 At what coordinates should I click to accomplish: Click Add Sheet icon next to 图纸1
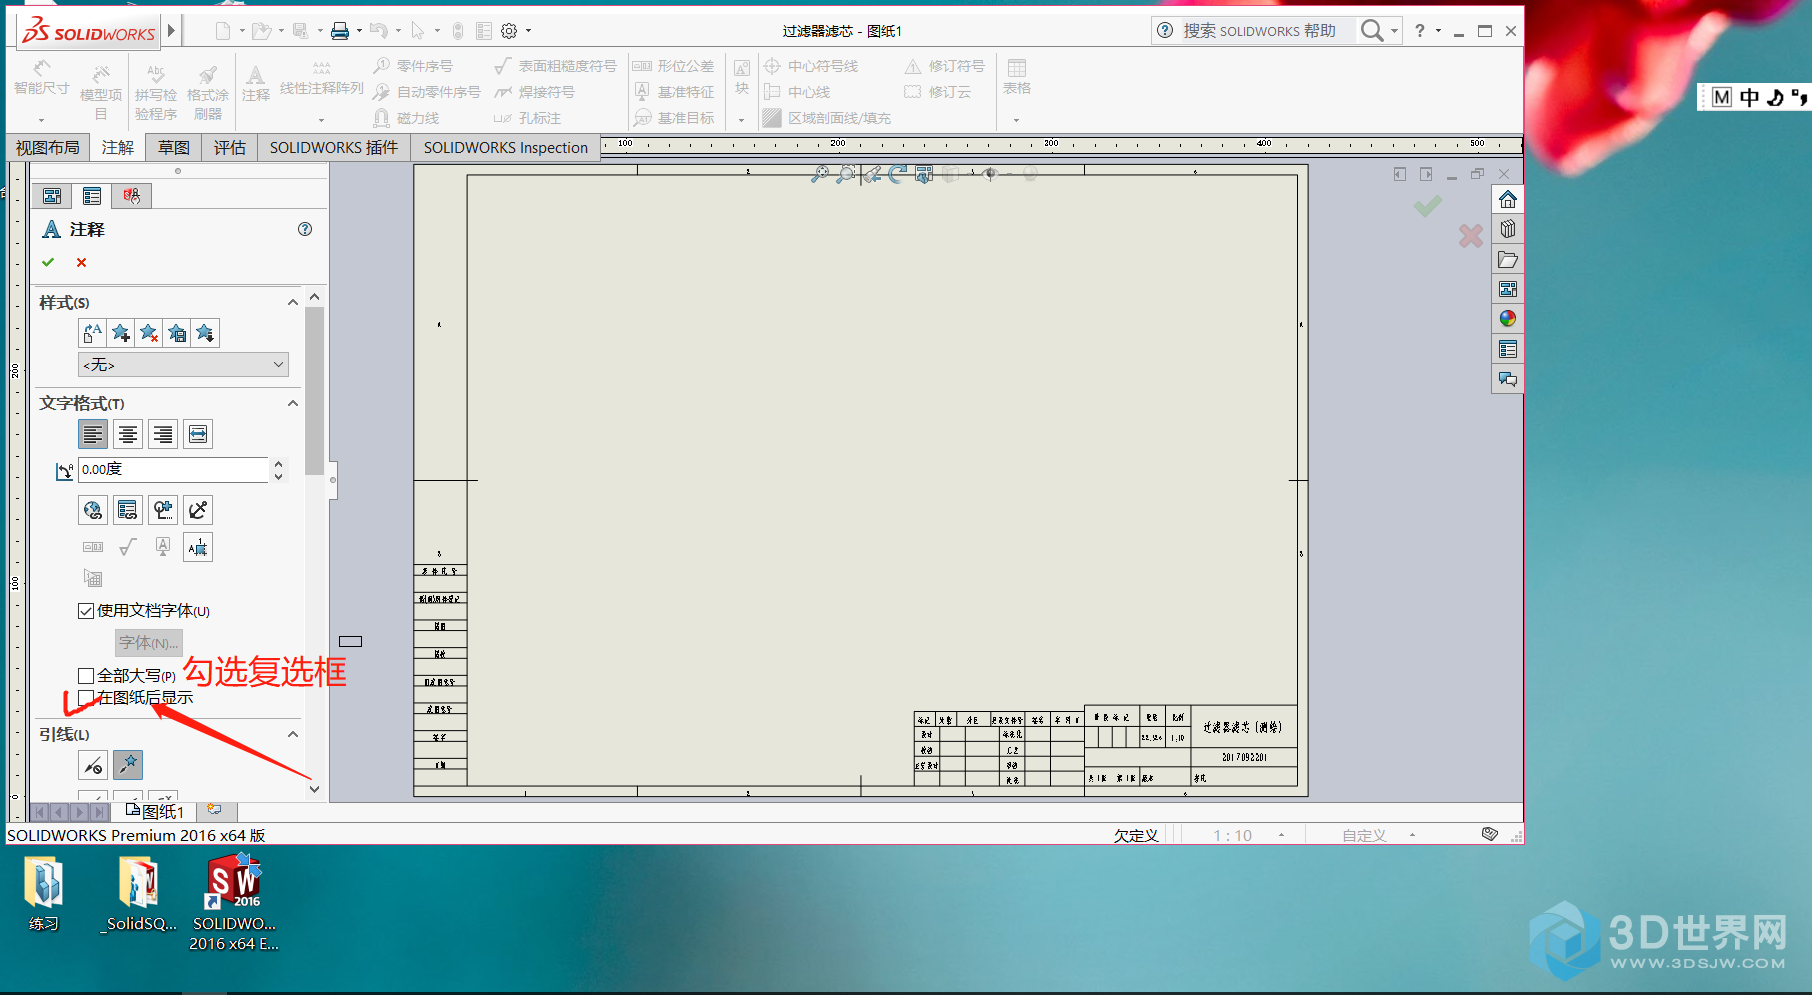point(213,810)
